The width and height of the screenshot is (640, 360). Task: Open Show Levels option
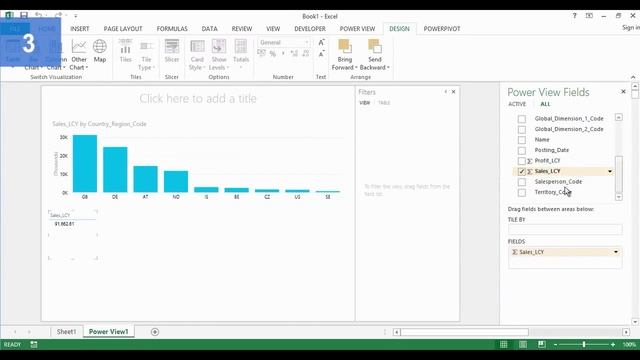(x=219, y=55)
